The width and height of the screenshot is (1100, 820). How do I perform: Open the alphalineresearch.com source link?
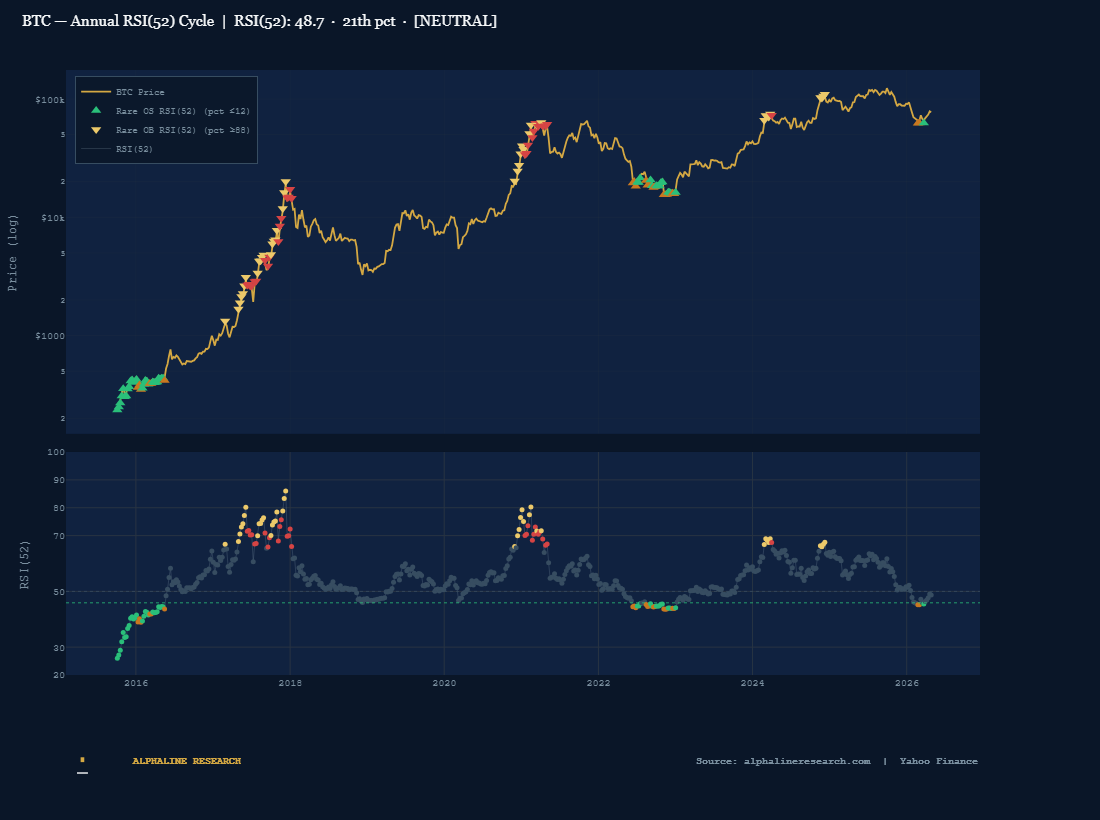point(805,761)
